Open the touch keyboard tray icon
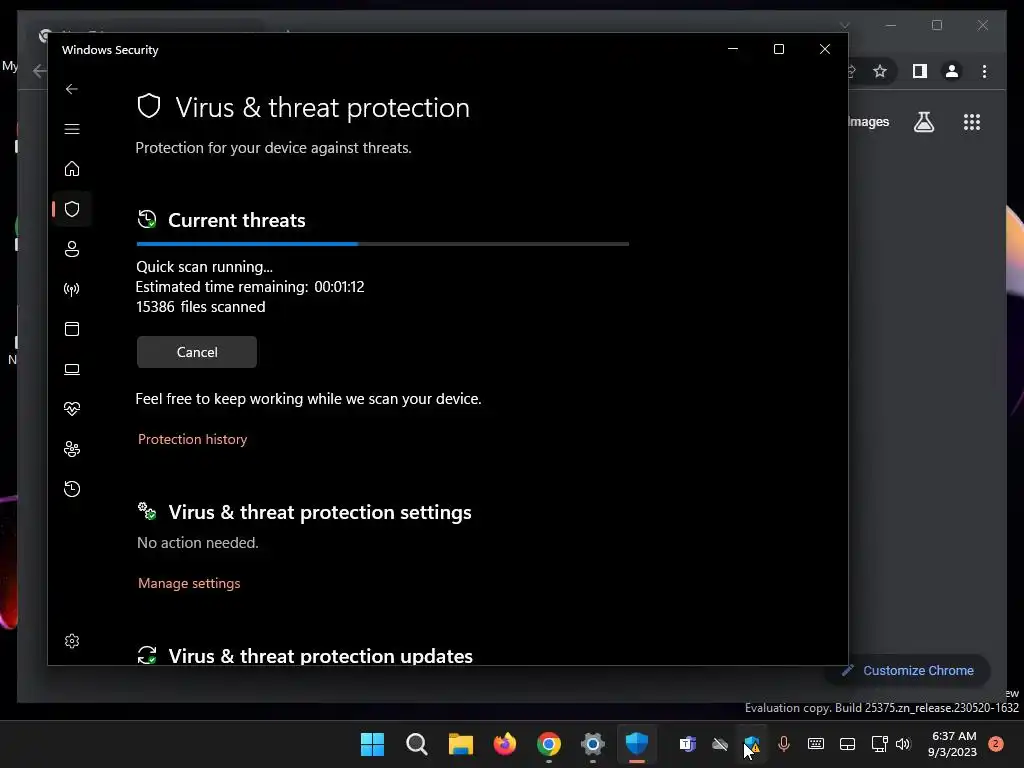This screenshot has height=768, width=1024. point(816,744)
